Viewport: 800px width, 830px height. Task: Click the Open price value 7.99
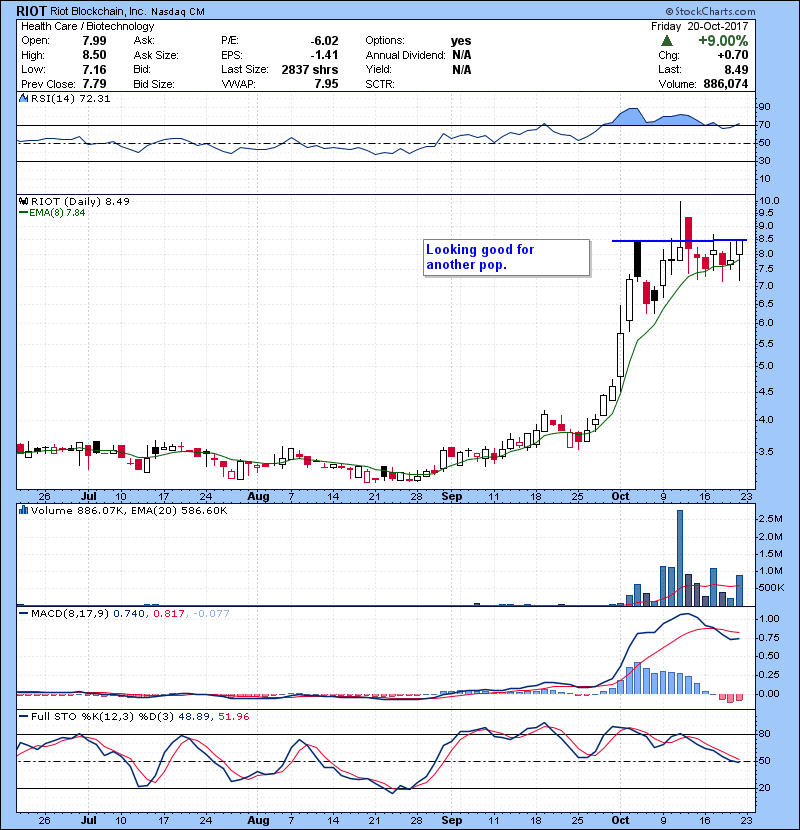click(x=94, y=41)
